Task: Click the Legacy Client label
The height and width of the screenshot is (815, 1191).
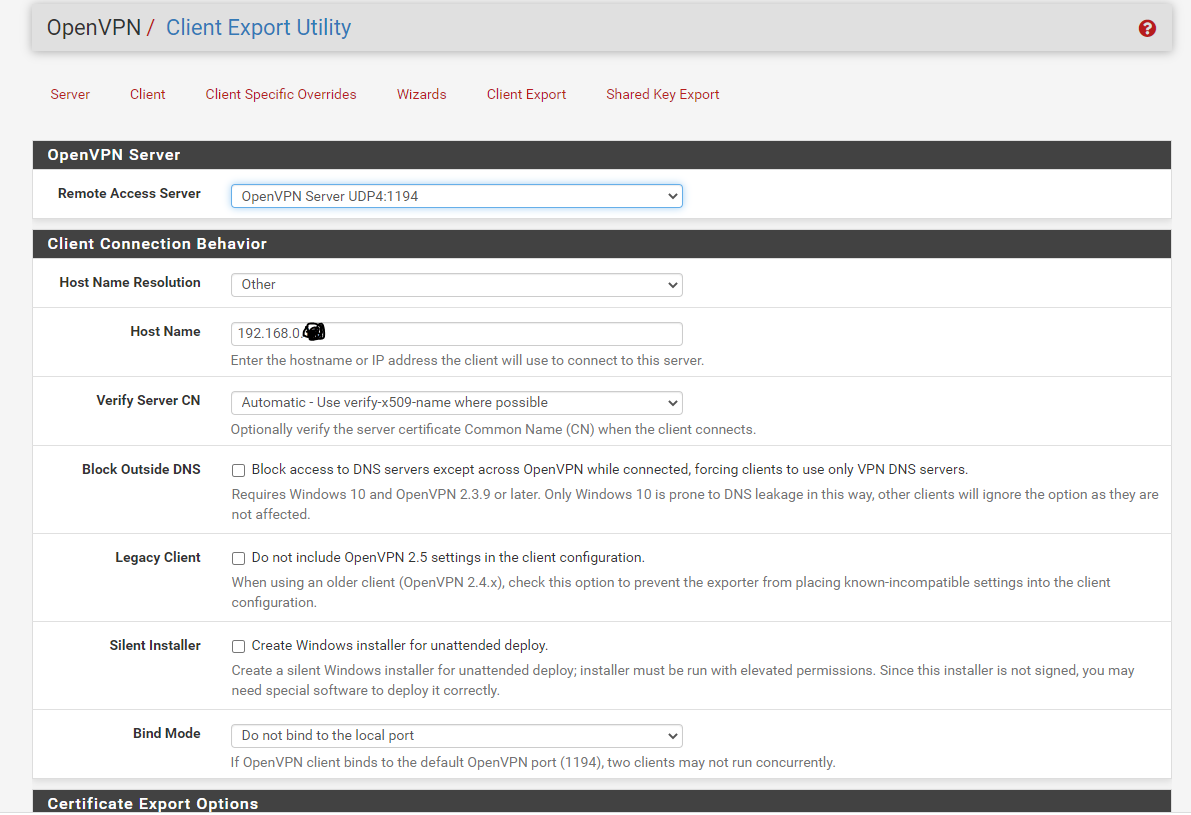Action: 158,558
